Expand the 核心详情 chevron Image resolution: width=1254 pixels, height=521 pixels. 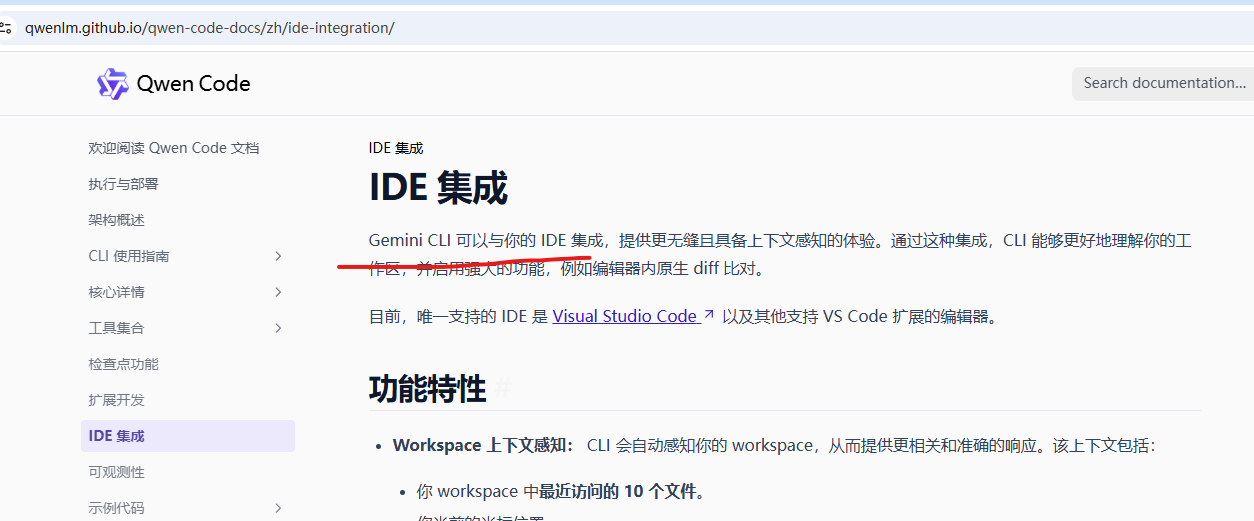coord(278,292)
